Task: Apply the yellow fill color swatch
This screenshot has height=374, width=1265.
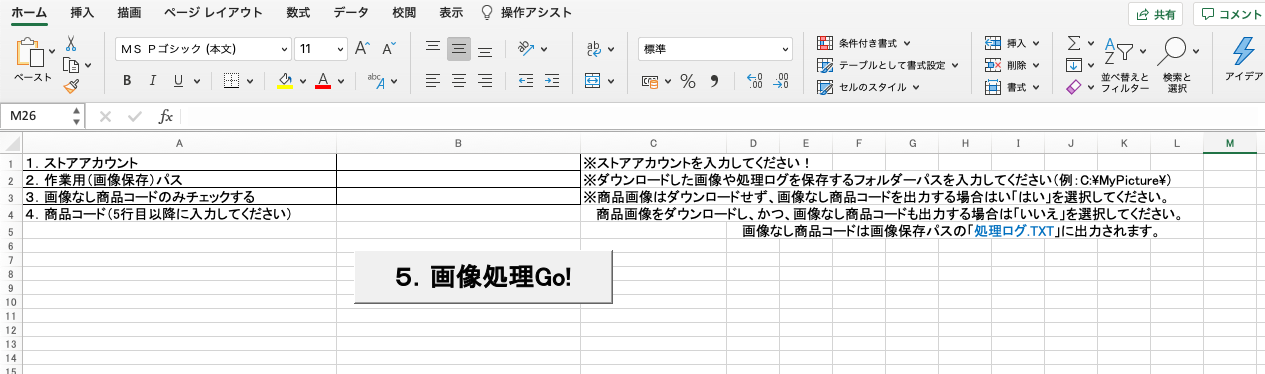Action: pos(285,81)
